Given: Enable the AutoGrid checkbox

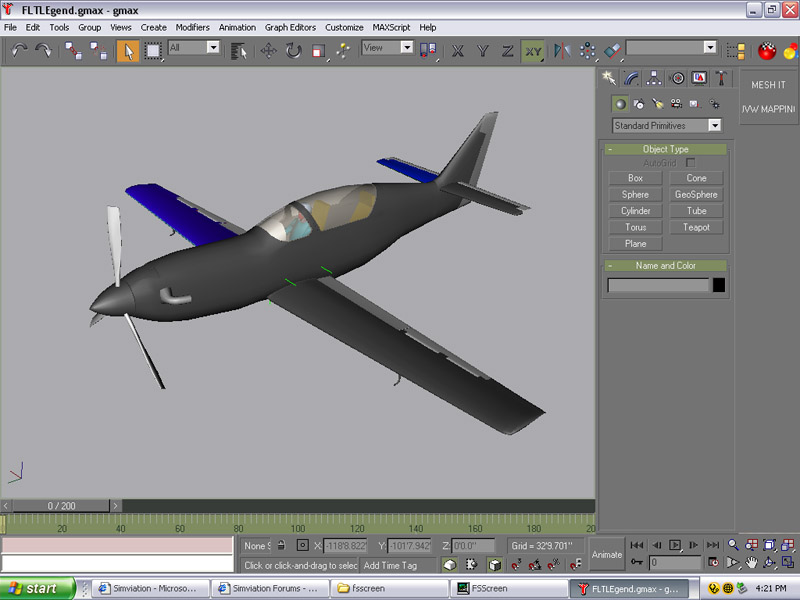Looking at the screenshot, I should (690, 162).
